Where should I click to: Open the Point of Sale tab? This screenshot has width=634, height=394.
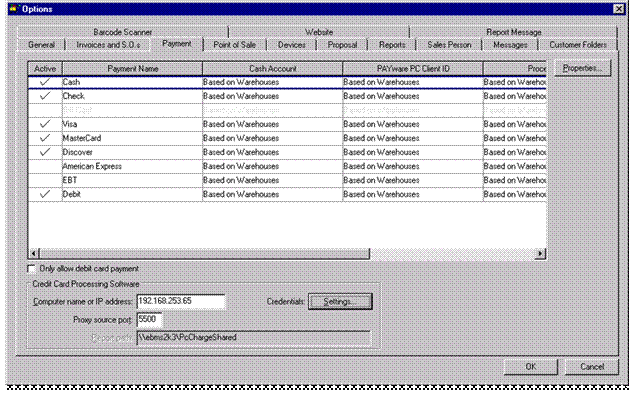point(235,44)
